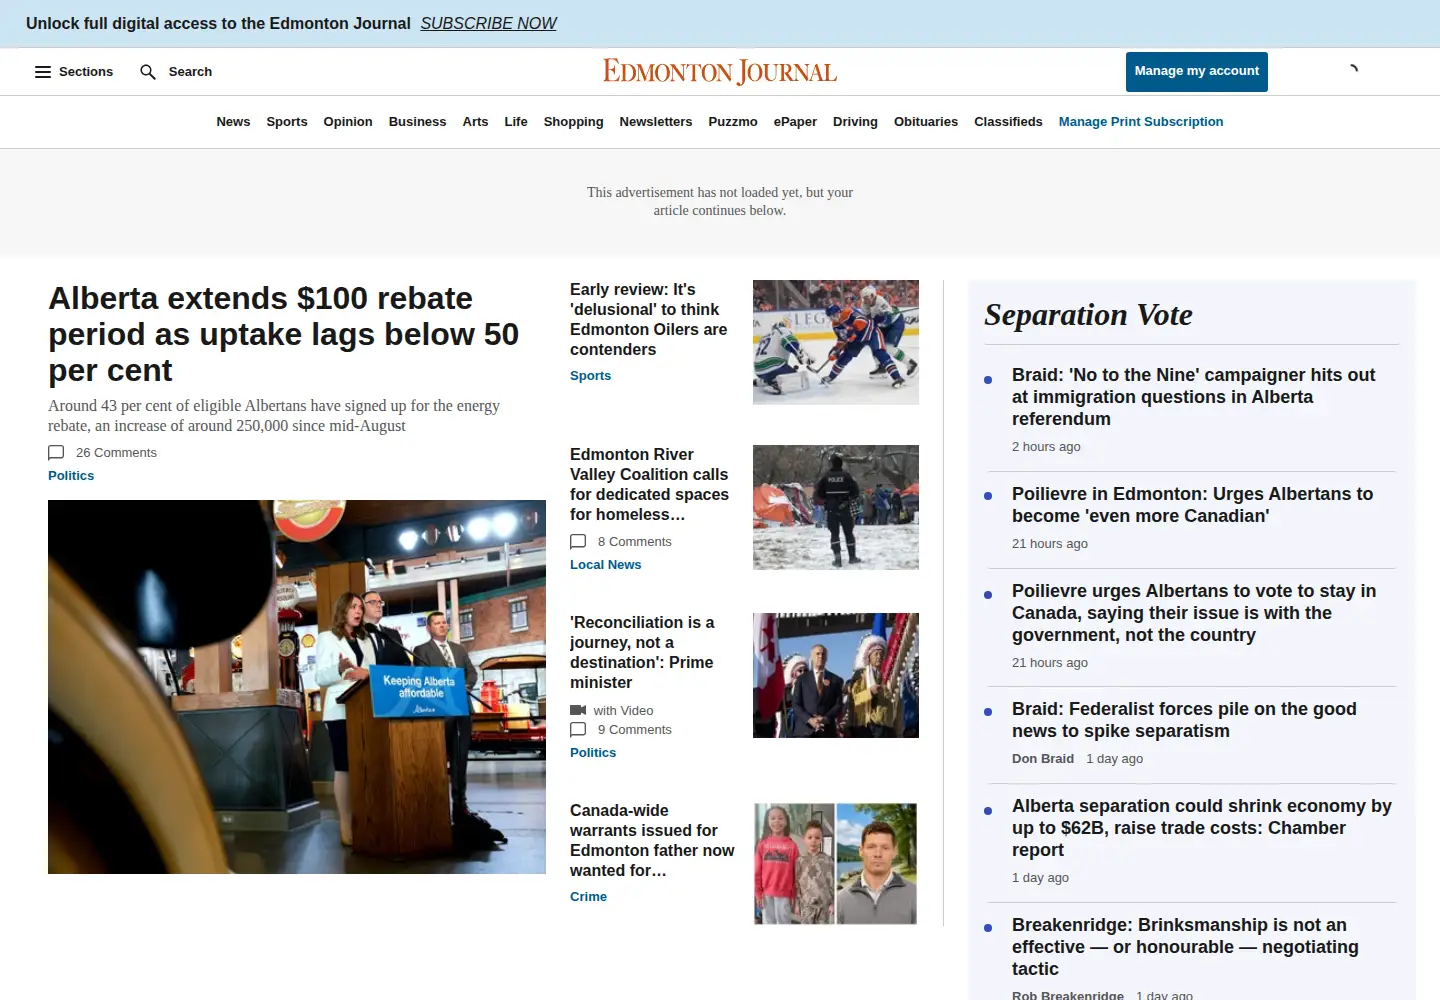Click the Canada-wide warrants story thumbnail
Screen dimensions: 1440x1000
point(836,863)
